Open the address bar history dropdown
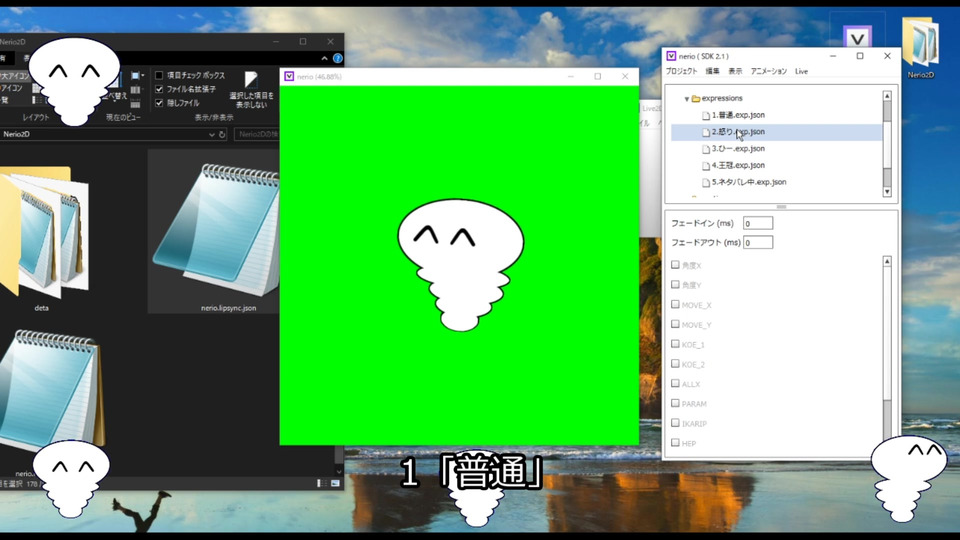The width and height of the screenshot is (960, 540). [x=211, y=135]
